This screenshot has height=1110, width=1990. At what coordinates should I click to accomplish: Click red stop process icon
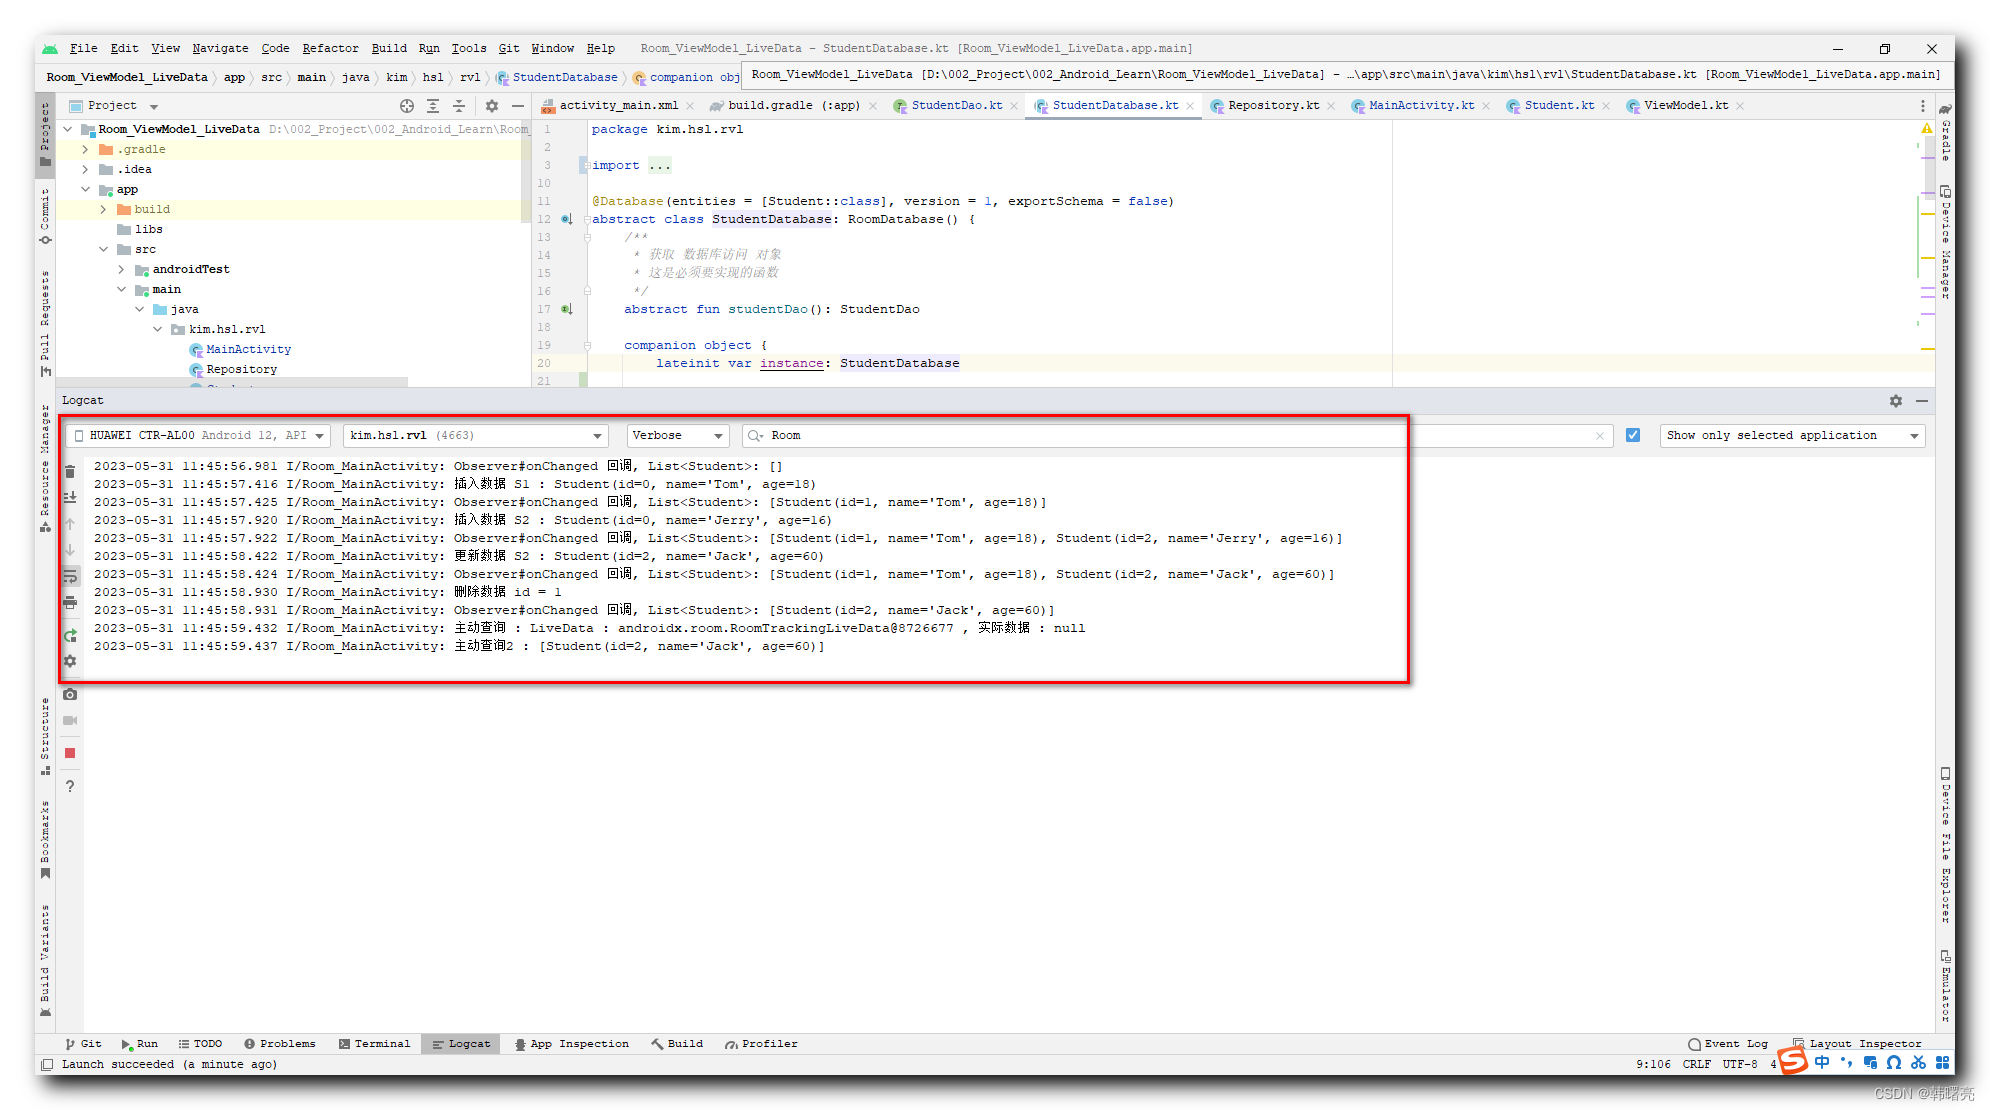tap(70, 753)
